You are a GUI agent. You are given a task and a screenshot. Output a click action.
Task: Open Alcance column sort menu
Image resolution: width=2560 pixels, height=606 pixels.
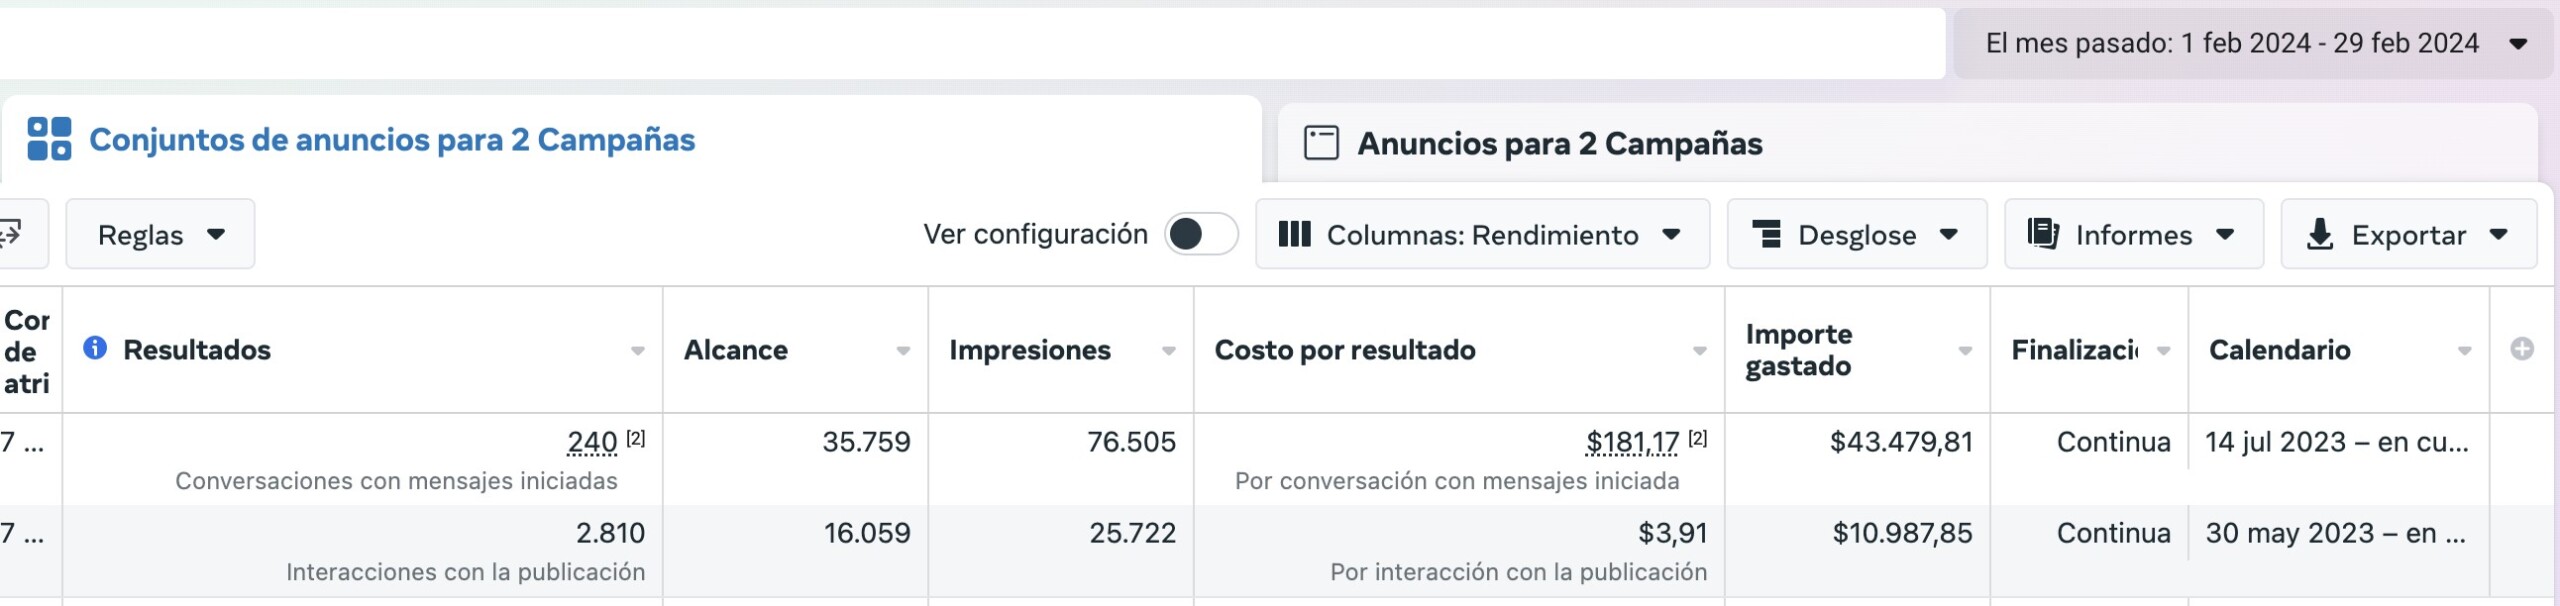coord(903,351)
